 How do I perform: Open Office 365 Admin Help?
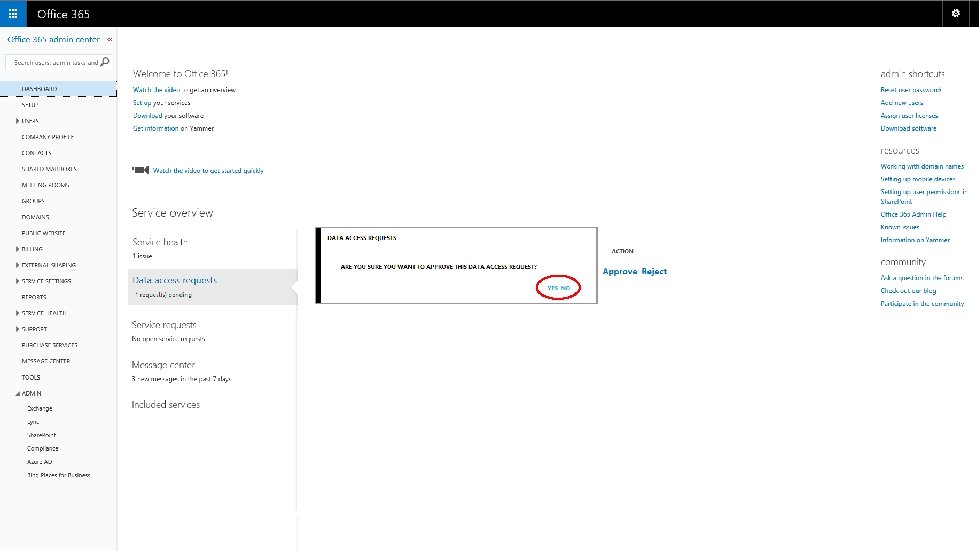tap(913, 215)
